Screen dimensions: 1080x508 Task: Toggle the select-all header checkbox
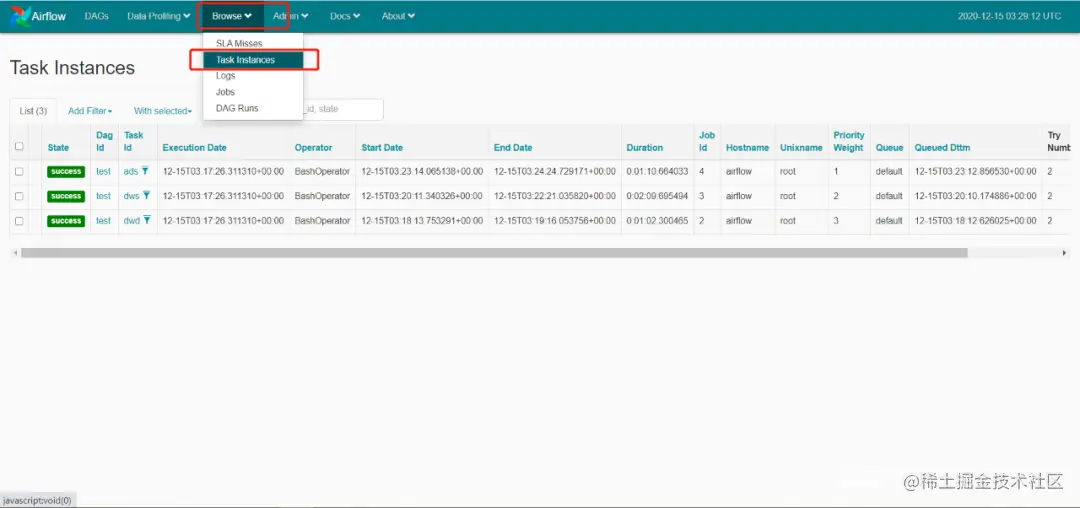[19, 146]
